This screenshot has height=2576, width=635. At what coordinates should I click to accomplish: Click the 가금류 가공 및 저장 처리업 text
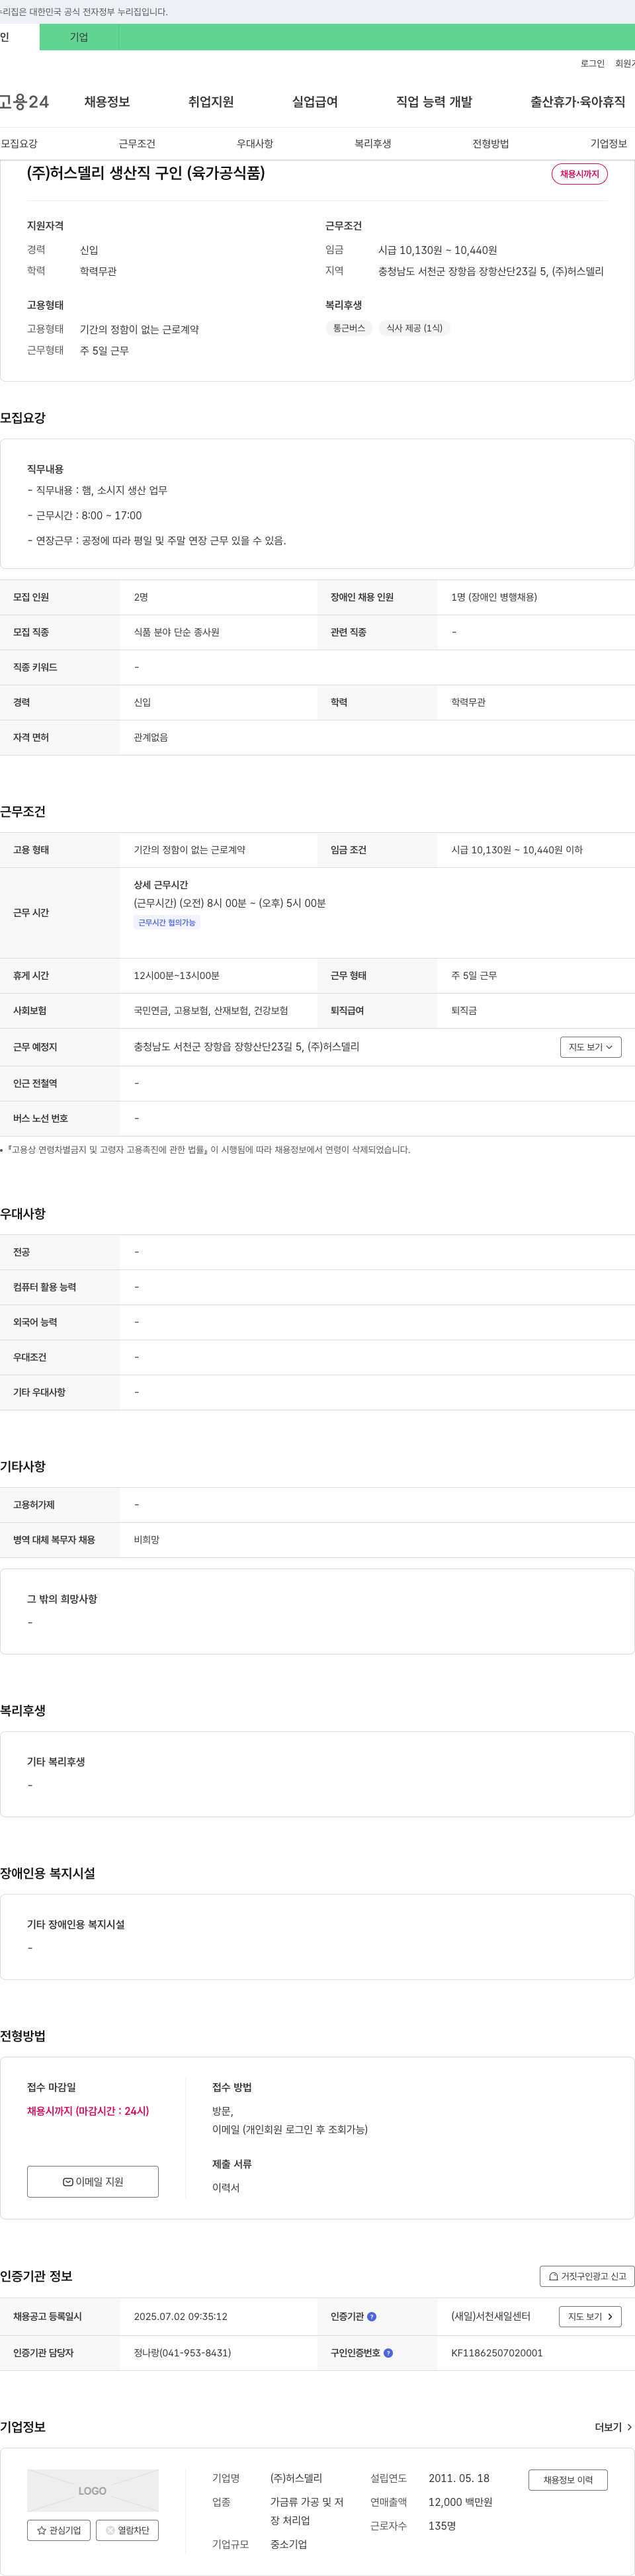click(x=307, y=2511)
